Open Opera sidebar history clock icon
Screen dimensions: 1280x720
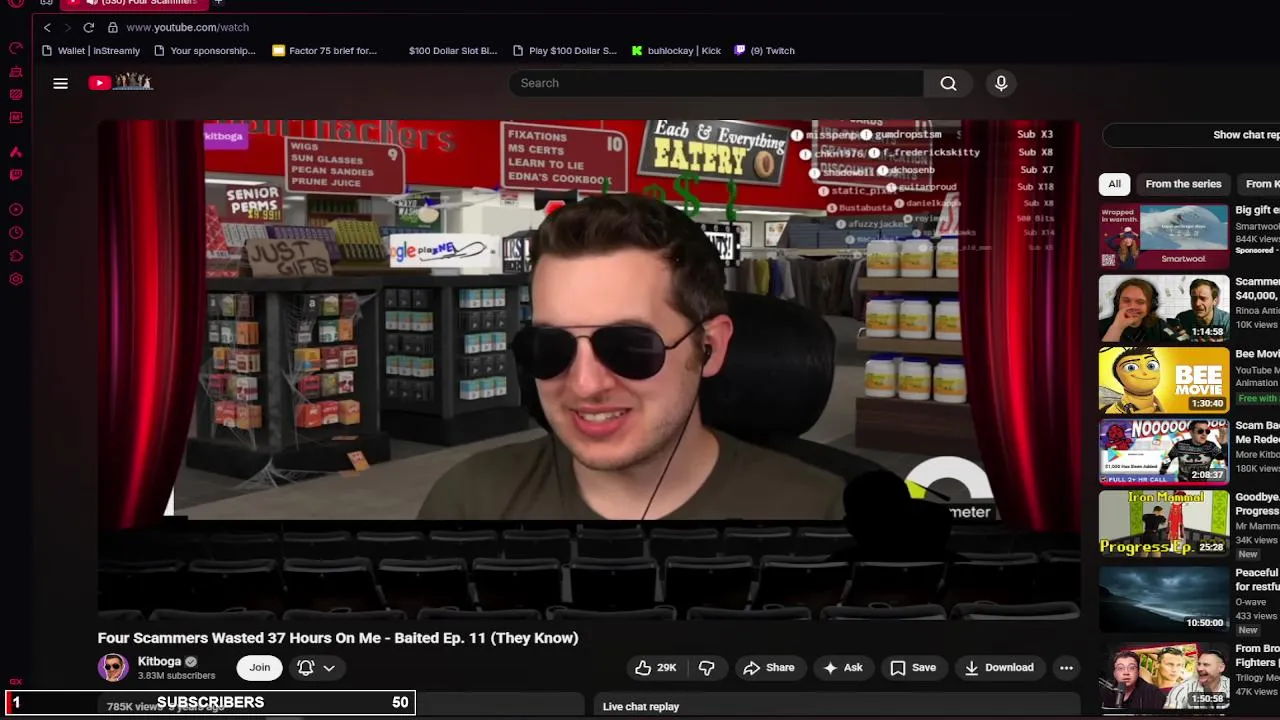16,233
